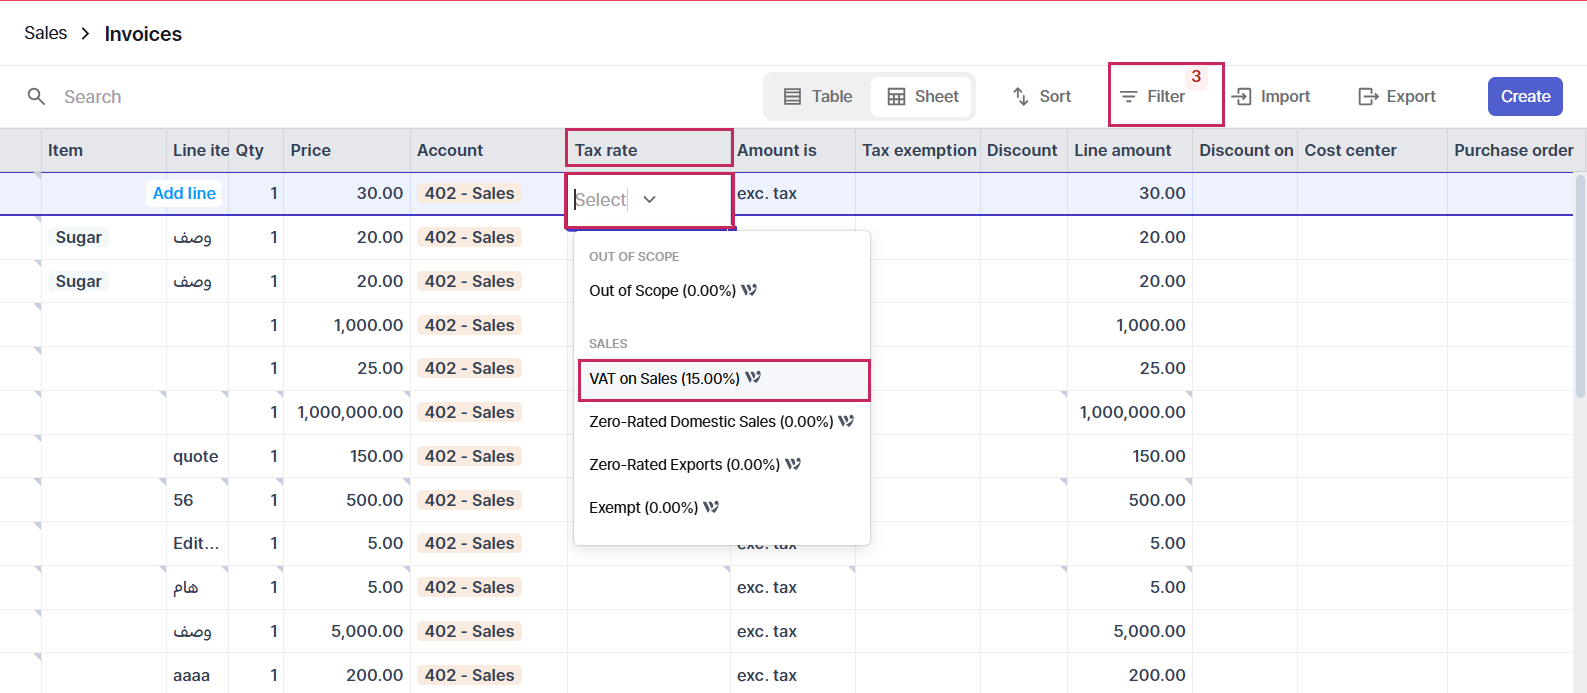The image size is (1587, 693).
Task: Click the 402 - Sales tag in the 30.00 row
Action: point(469,193)
